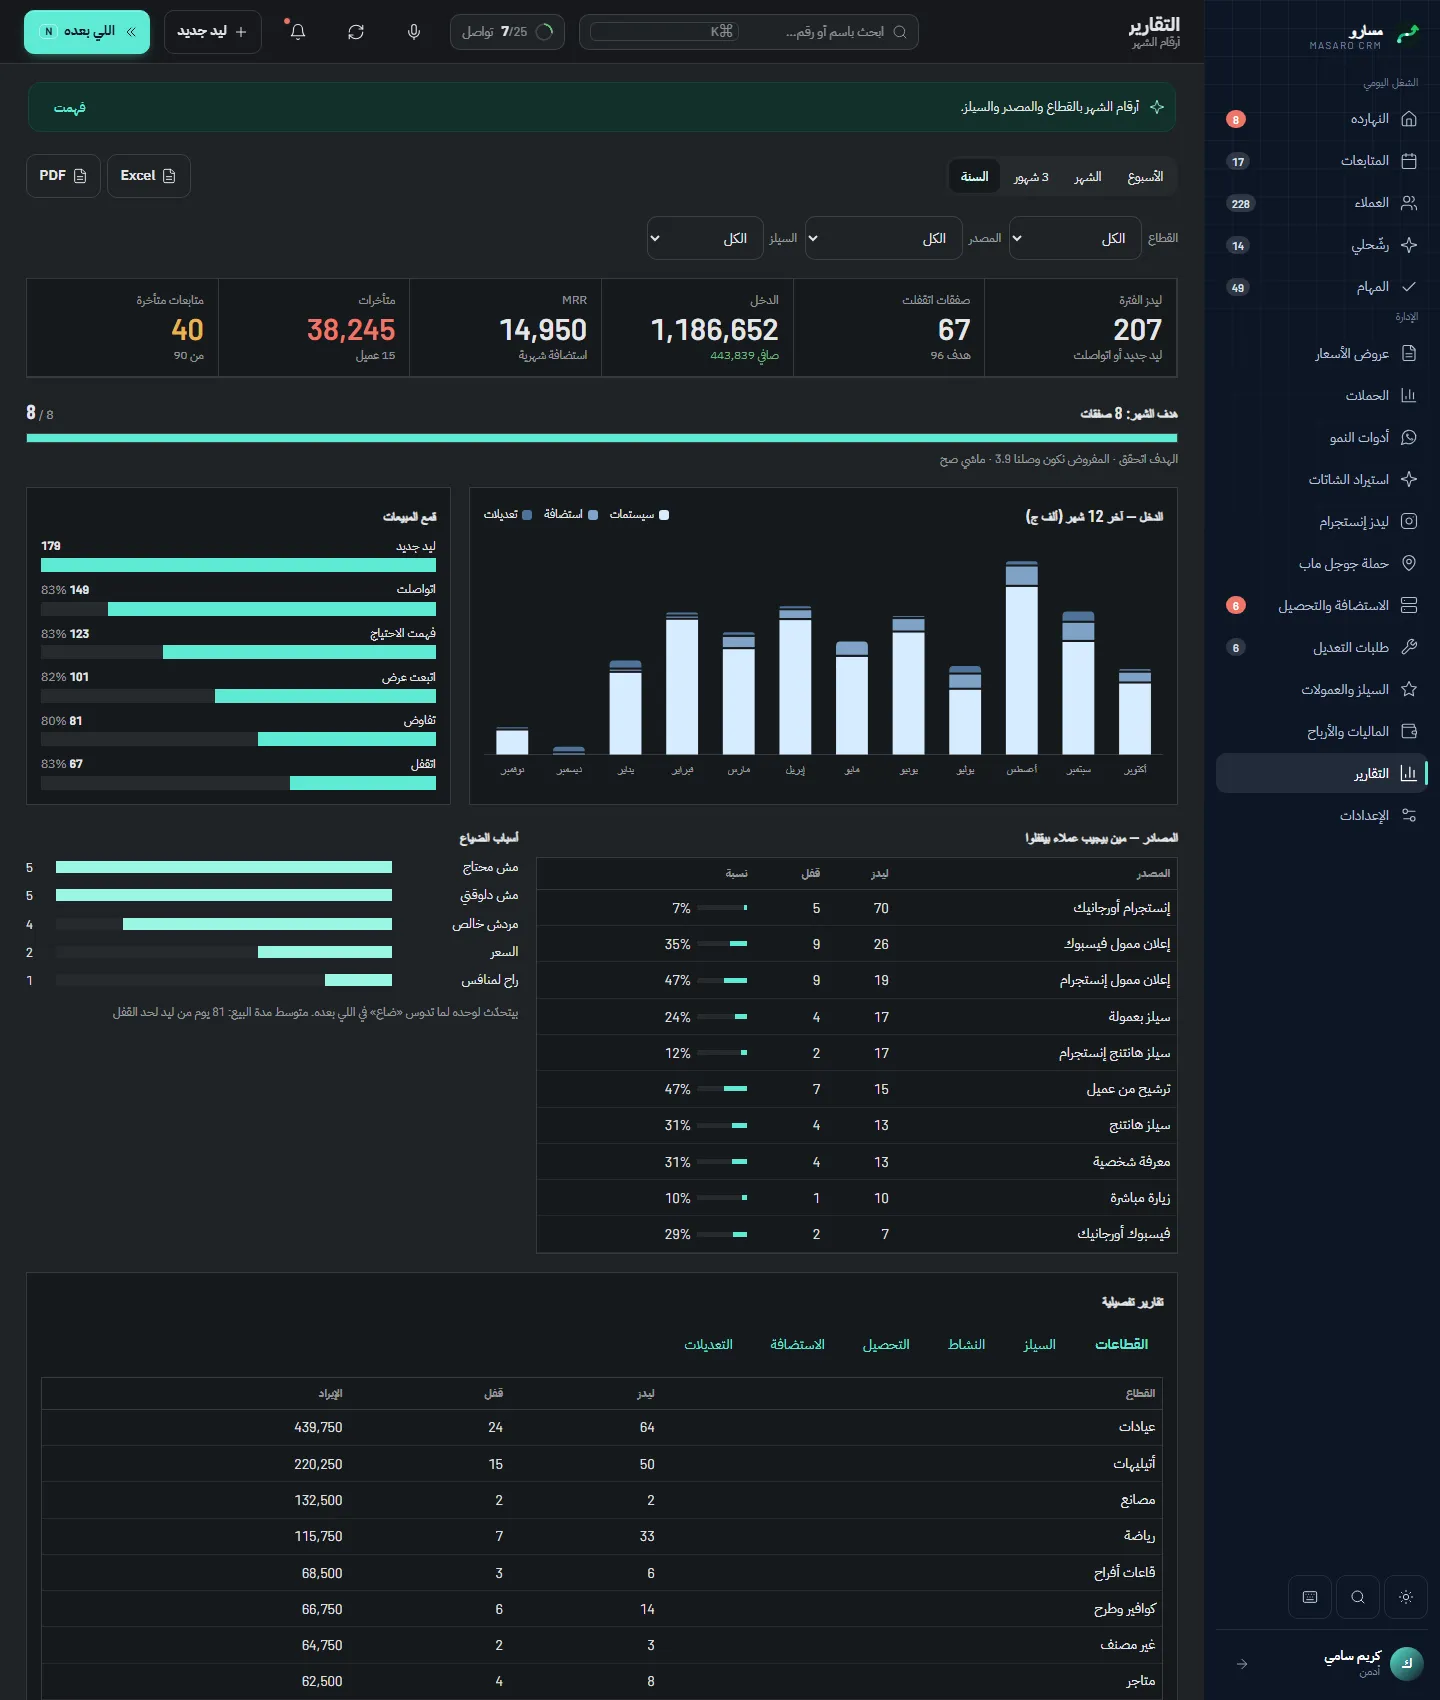Click the إعلان ممول فيسبوك source row
This screenshot has height=1700, width=1440.
point(857,944)
